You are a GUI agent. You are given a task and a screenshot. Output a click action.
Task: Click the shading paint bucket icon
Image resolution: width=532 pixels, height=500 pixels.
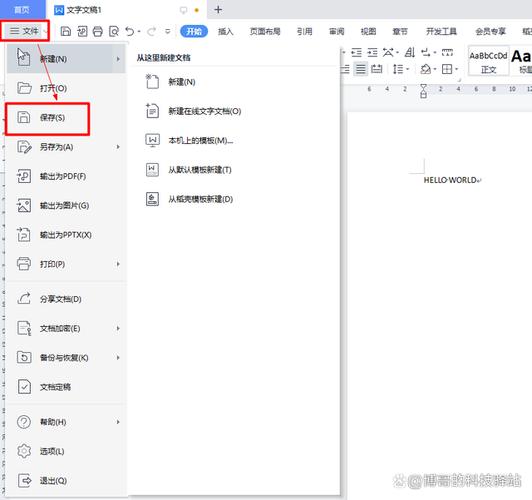425,69
